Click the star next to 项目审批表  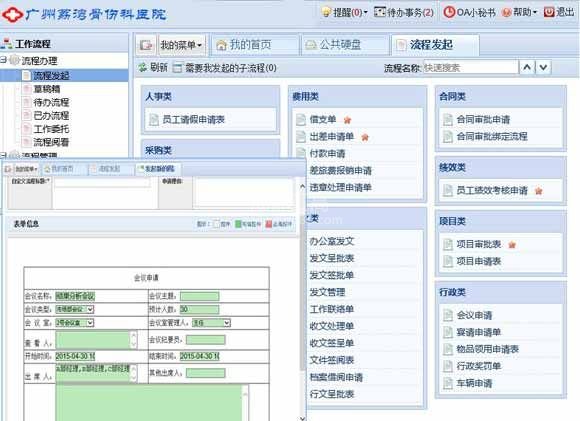coord(512,245)
